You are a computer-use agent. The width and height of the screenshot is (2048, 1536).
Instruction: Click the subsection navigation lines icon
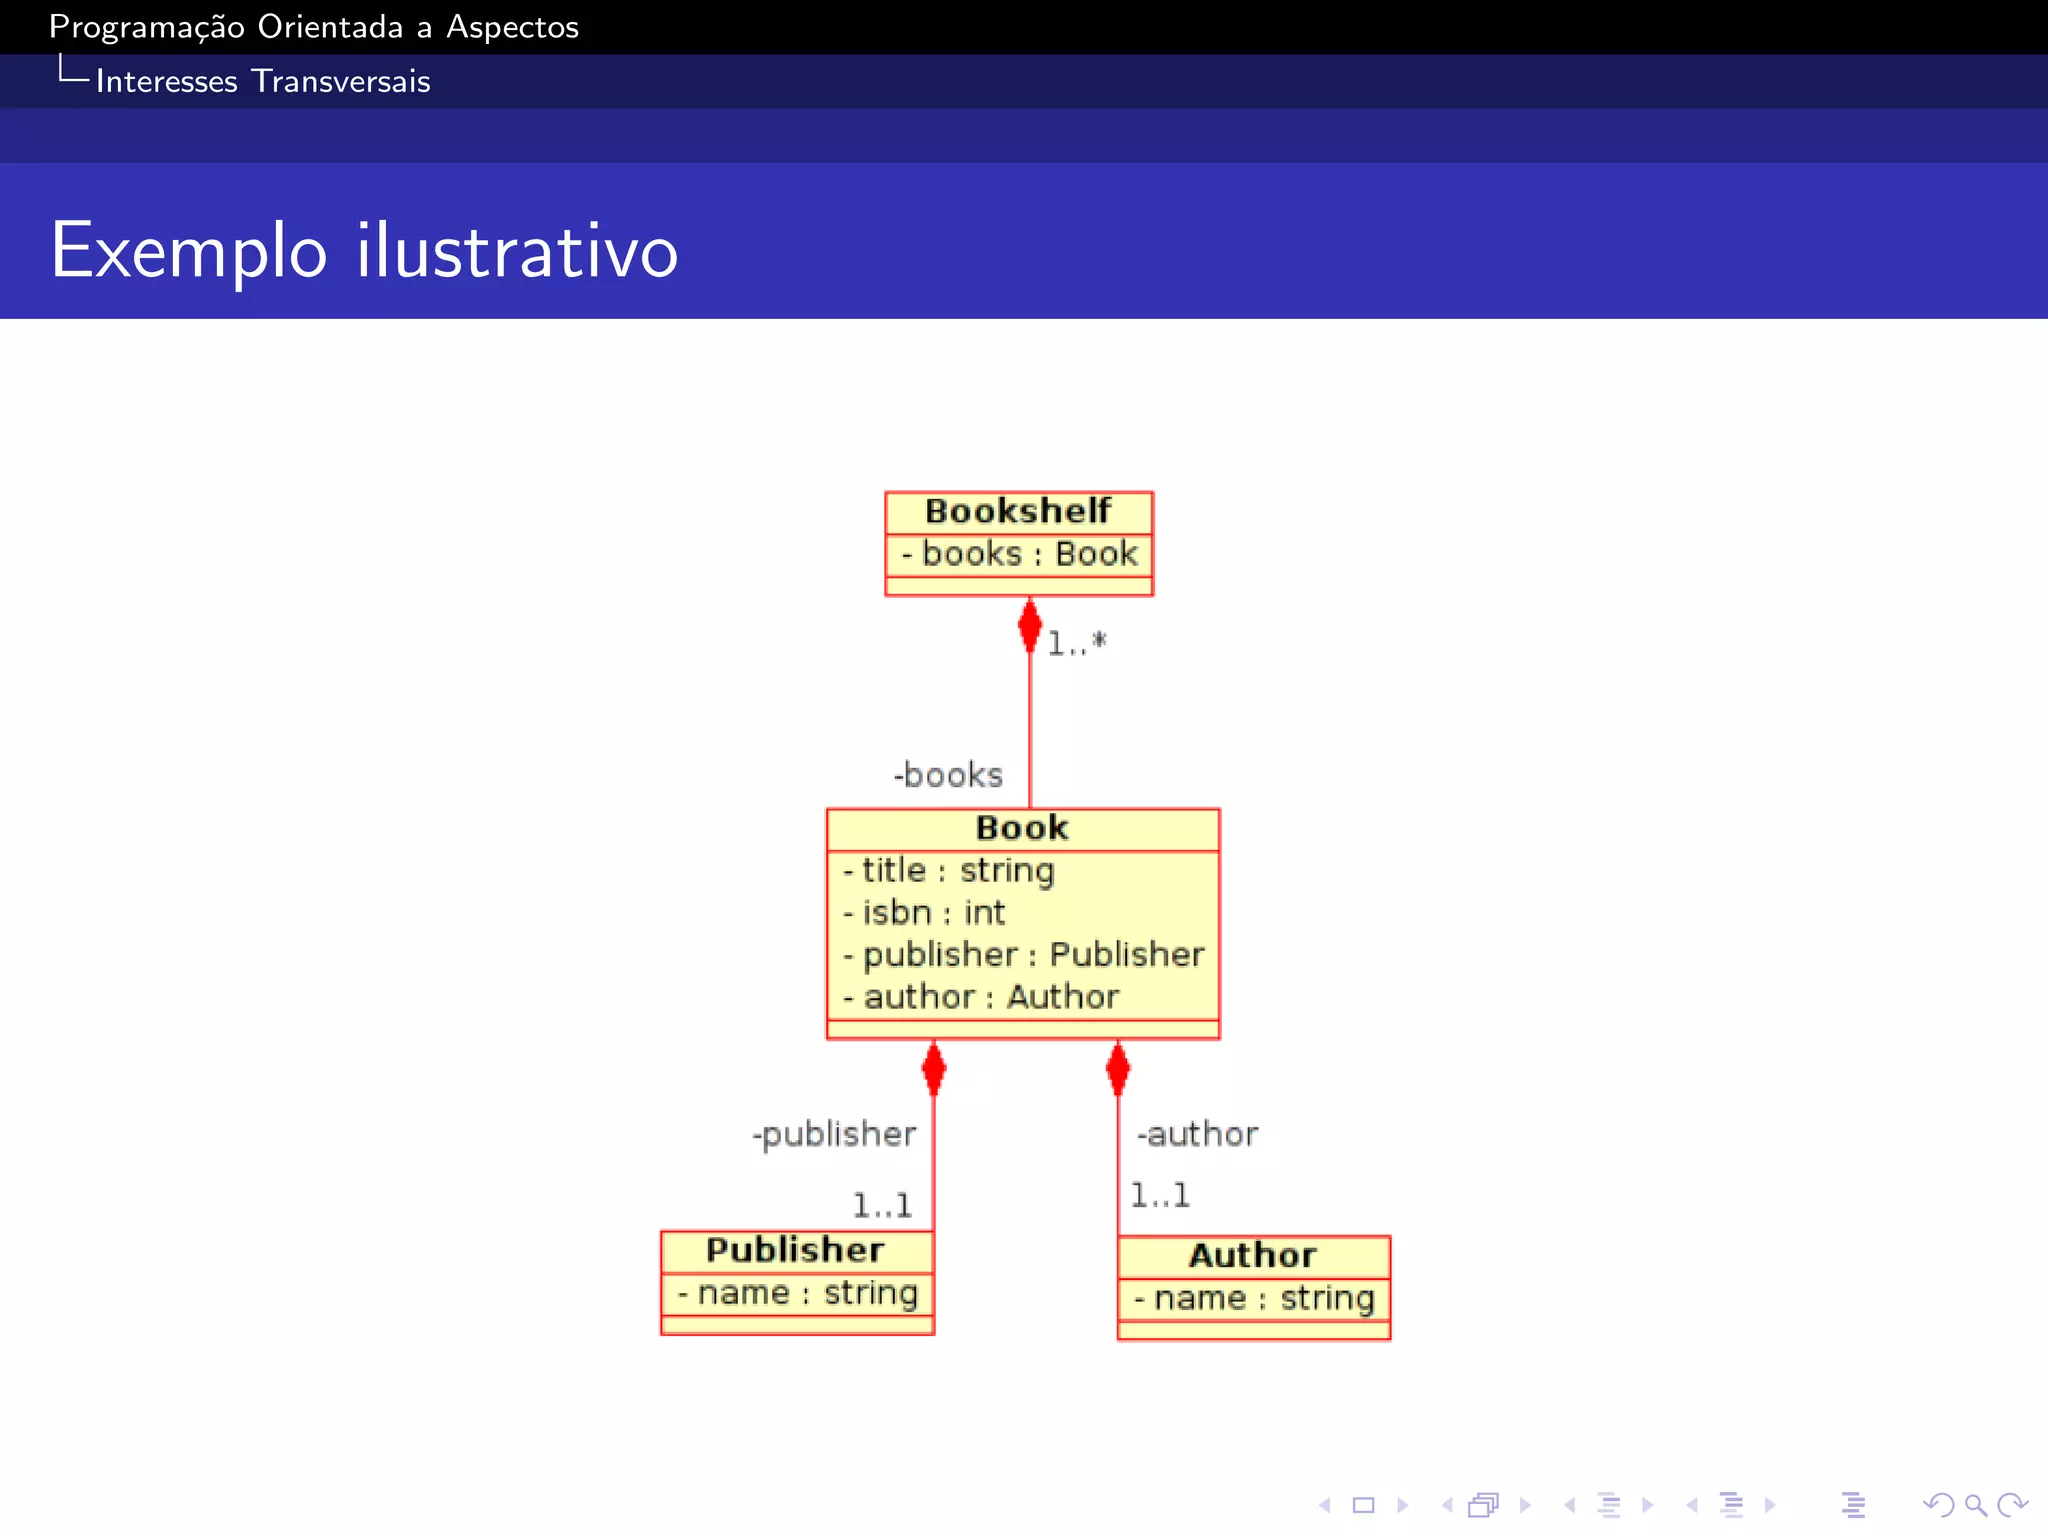click(1609, 1505)
